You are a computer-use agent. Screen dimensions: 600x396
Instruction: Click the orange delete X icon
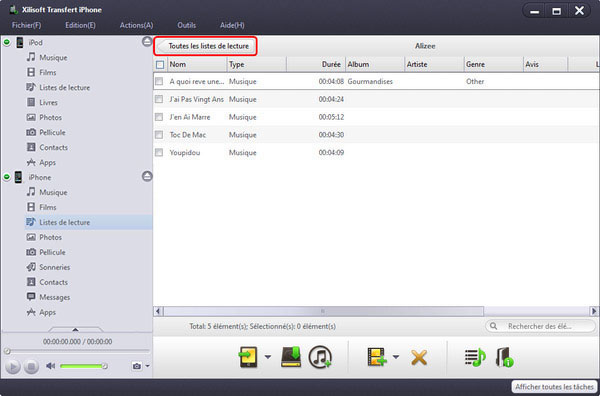click(x=419, y=358)
